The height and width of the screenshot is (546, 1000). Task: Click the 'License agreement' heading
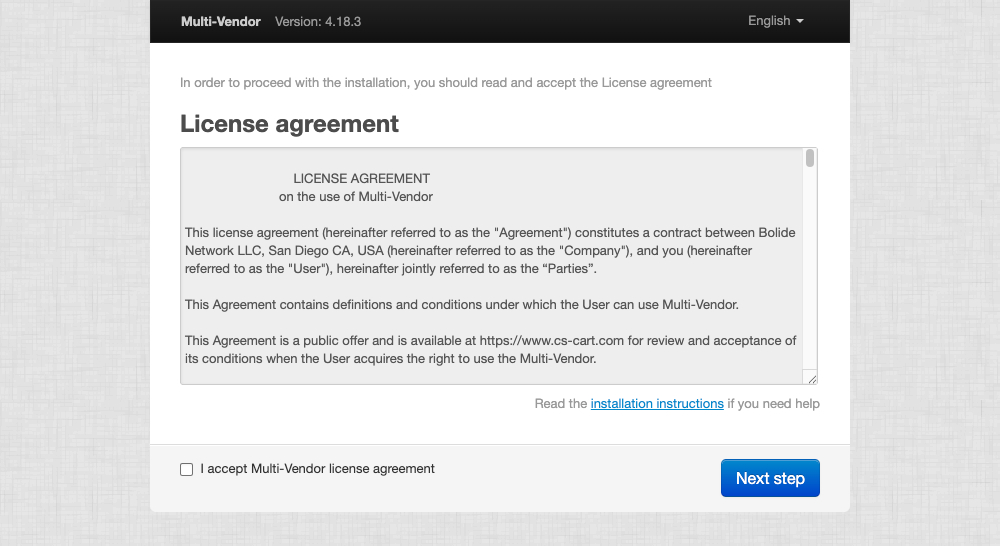289,124
